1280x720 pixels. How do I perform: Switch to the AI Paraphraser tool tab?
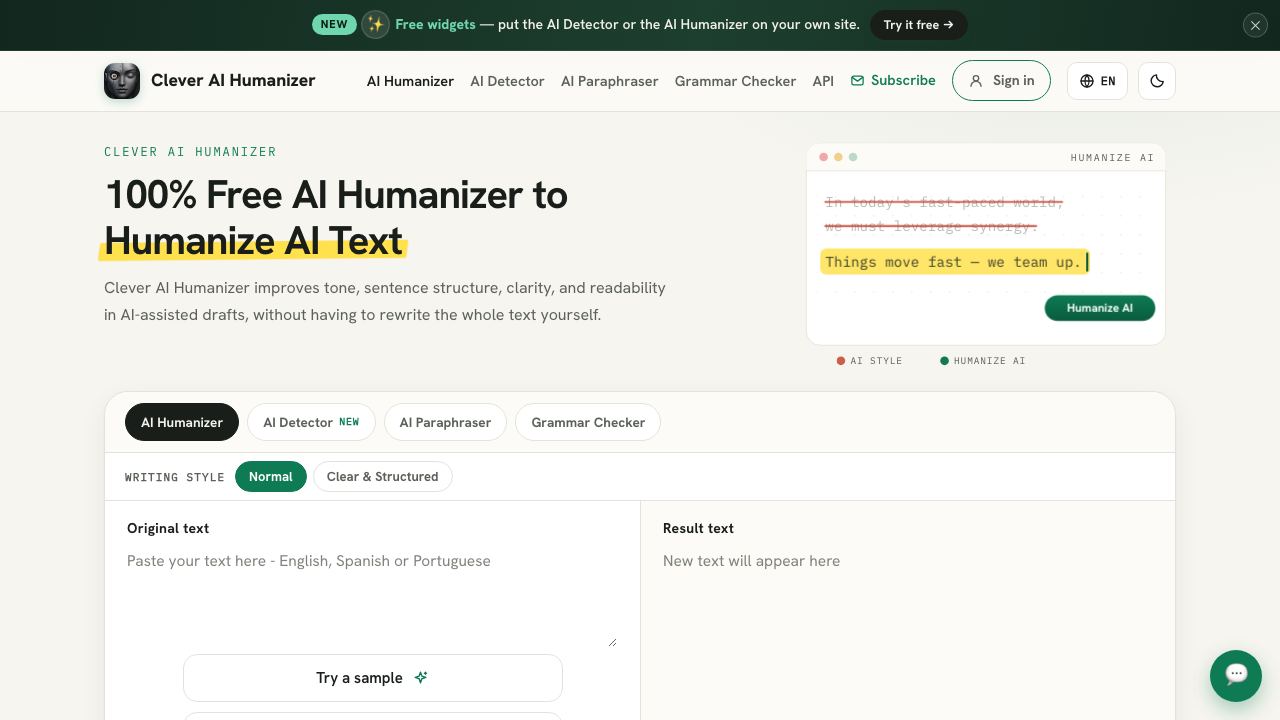(x=445, y=422)
